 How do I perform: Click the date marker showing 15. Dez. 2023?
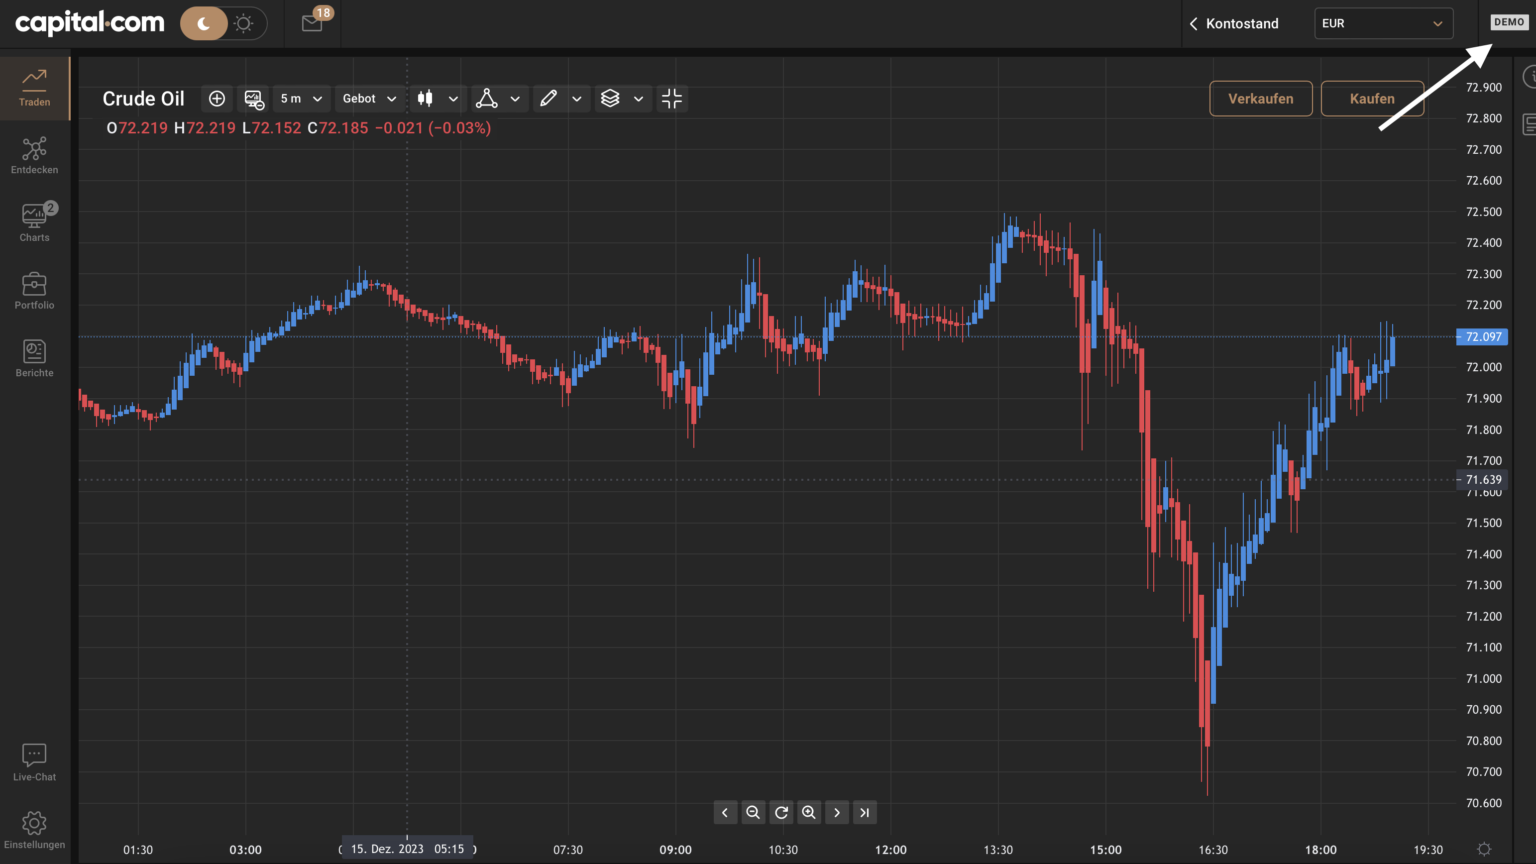tap(406, 848)
